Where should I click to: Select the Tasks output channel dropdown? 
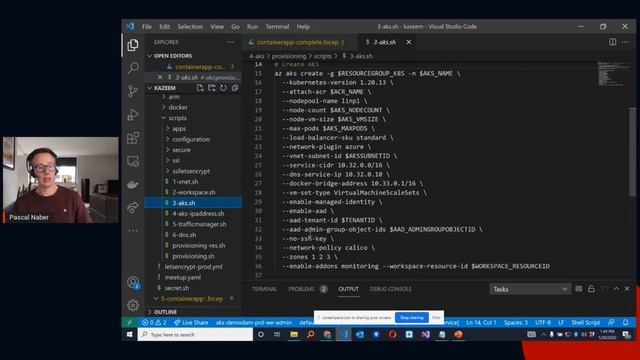click(530, 289)
